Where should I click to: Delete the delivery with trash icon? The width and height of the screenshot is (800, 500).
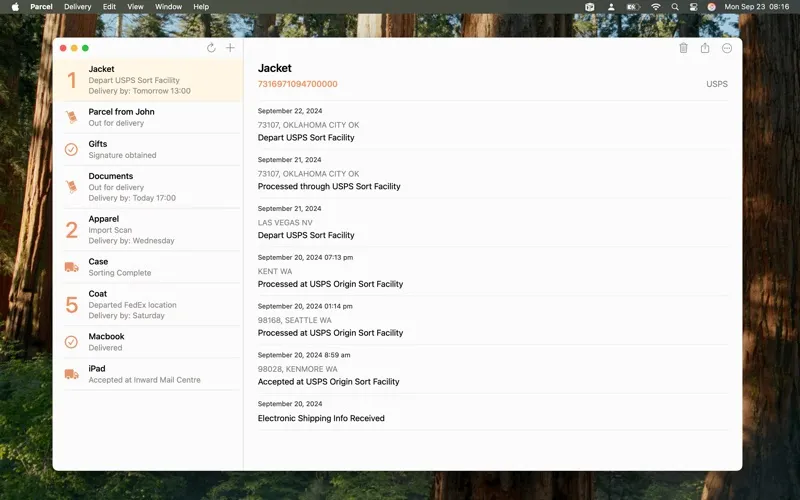pos(683,48)
